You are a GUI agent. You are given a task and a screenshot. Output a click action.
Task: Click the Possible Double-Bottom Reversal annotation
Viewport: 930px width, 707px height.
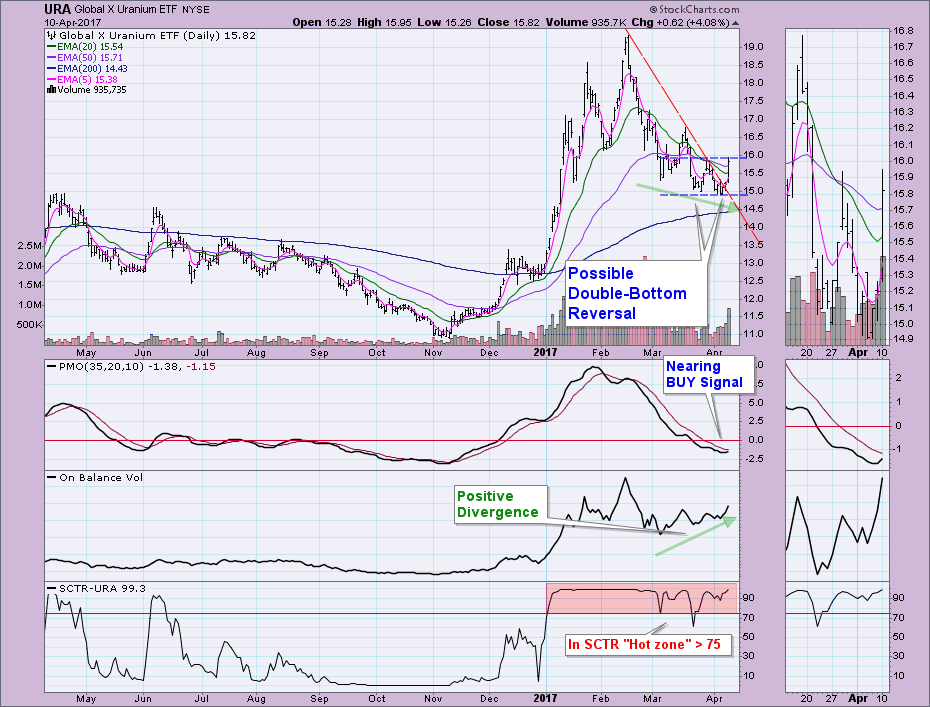[635, 293]
